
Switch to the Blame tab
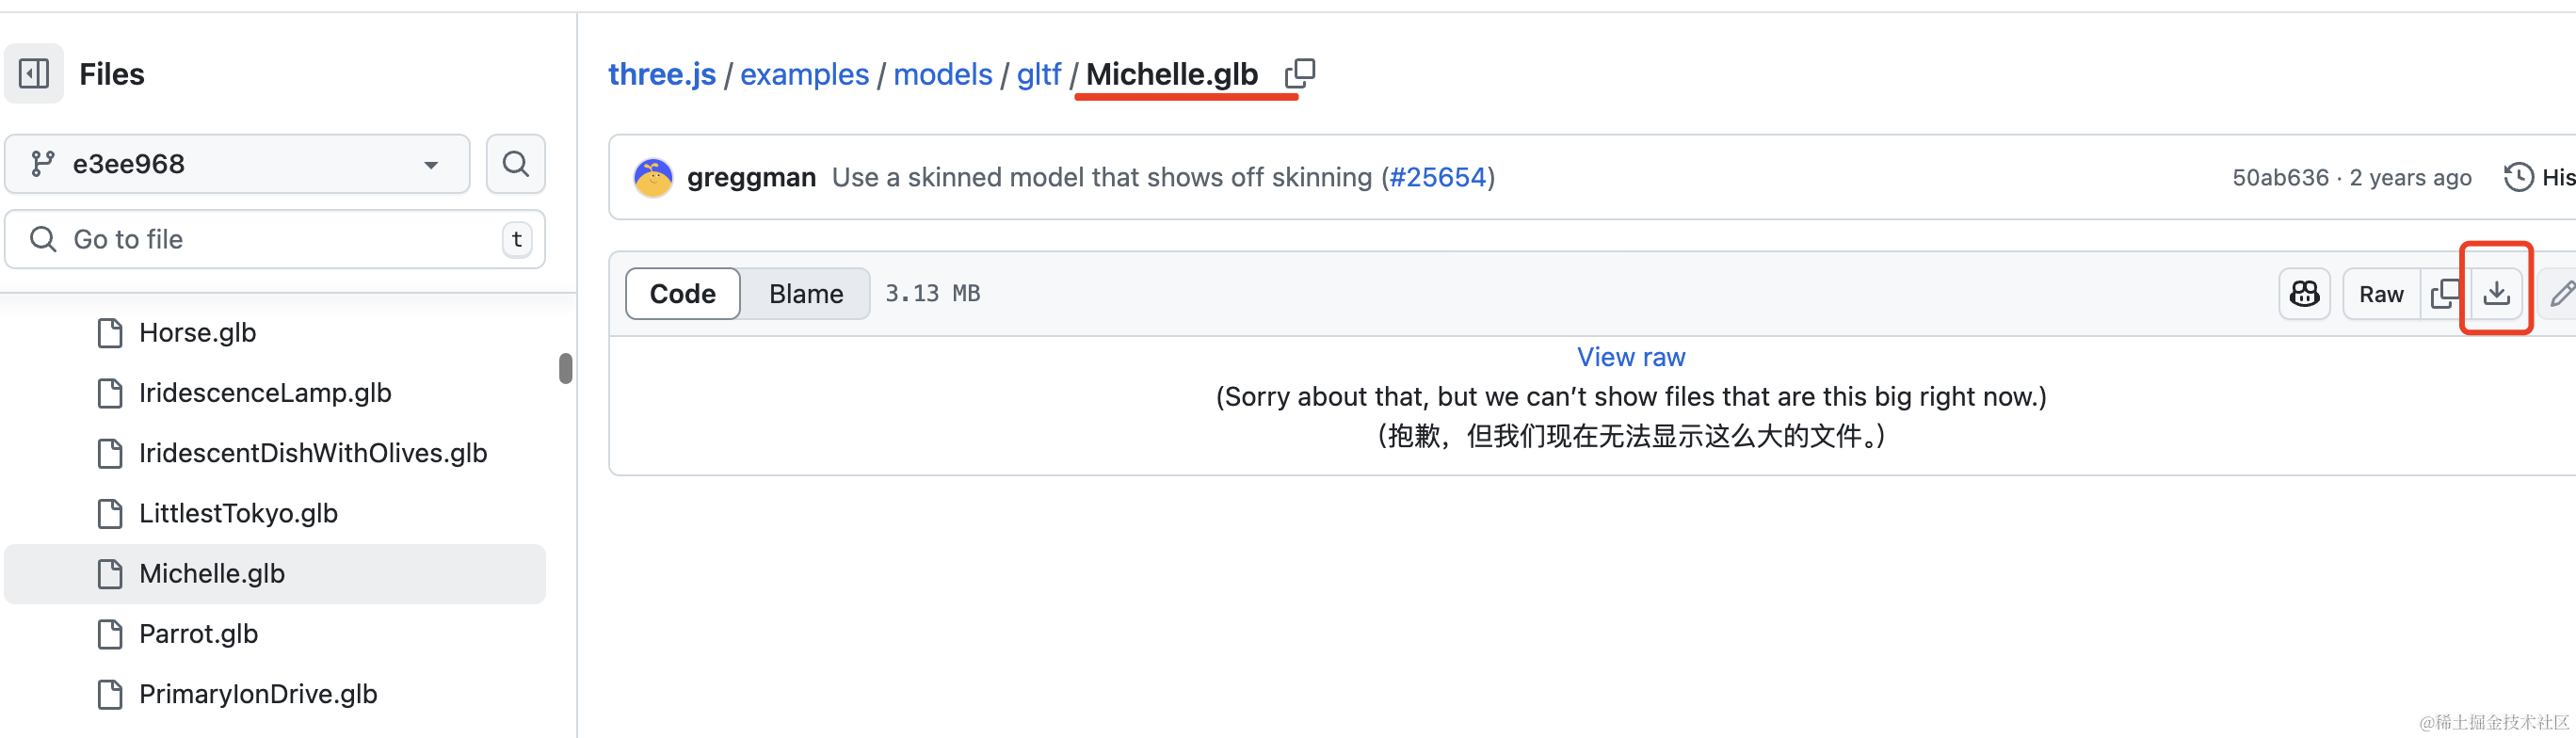pos(806,294)
